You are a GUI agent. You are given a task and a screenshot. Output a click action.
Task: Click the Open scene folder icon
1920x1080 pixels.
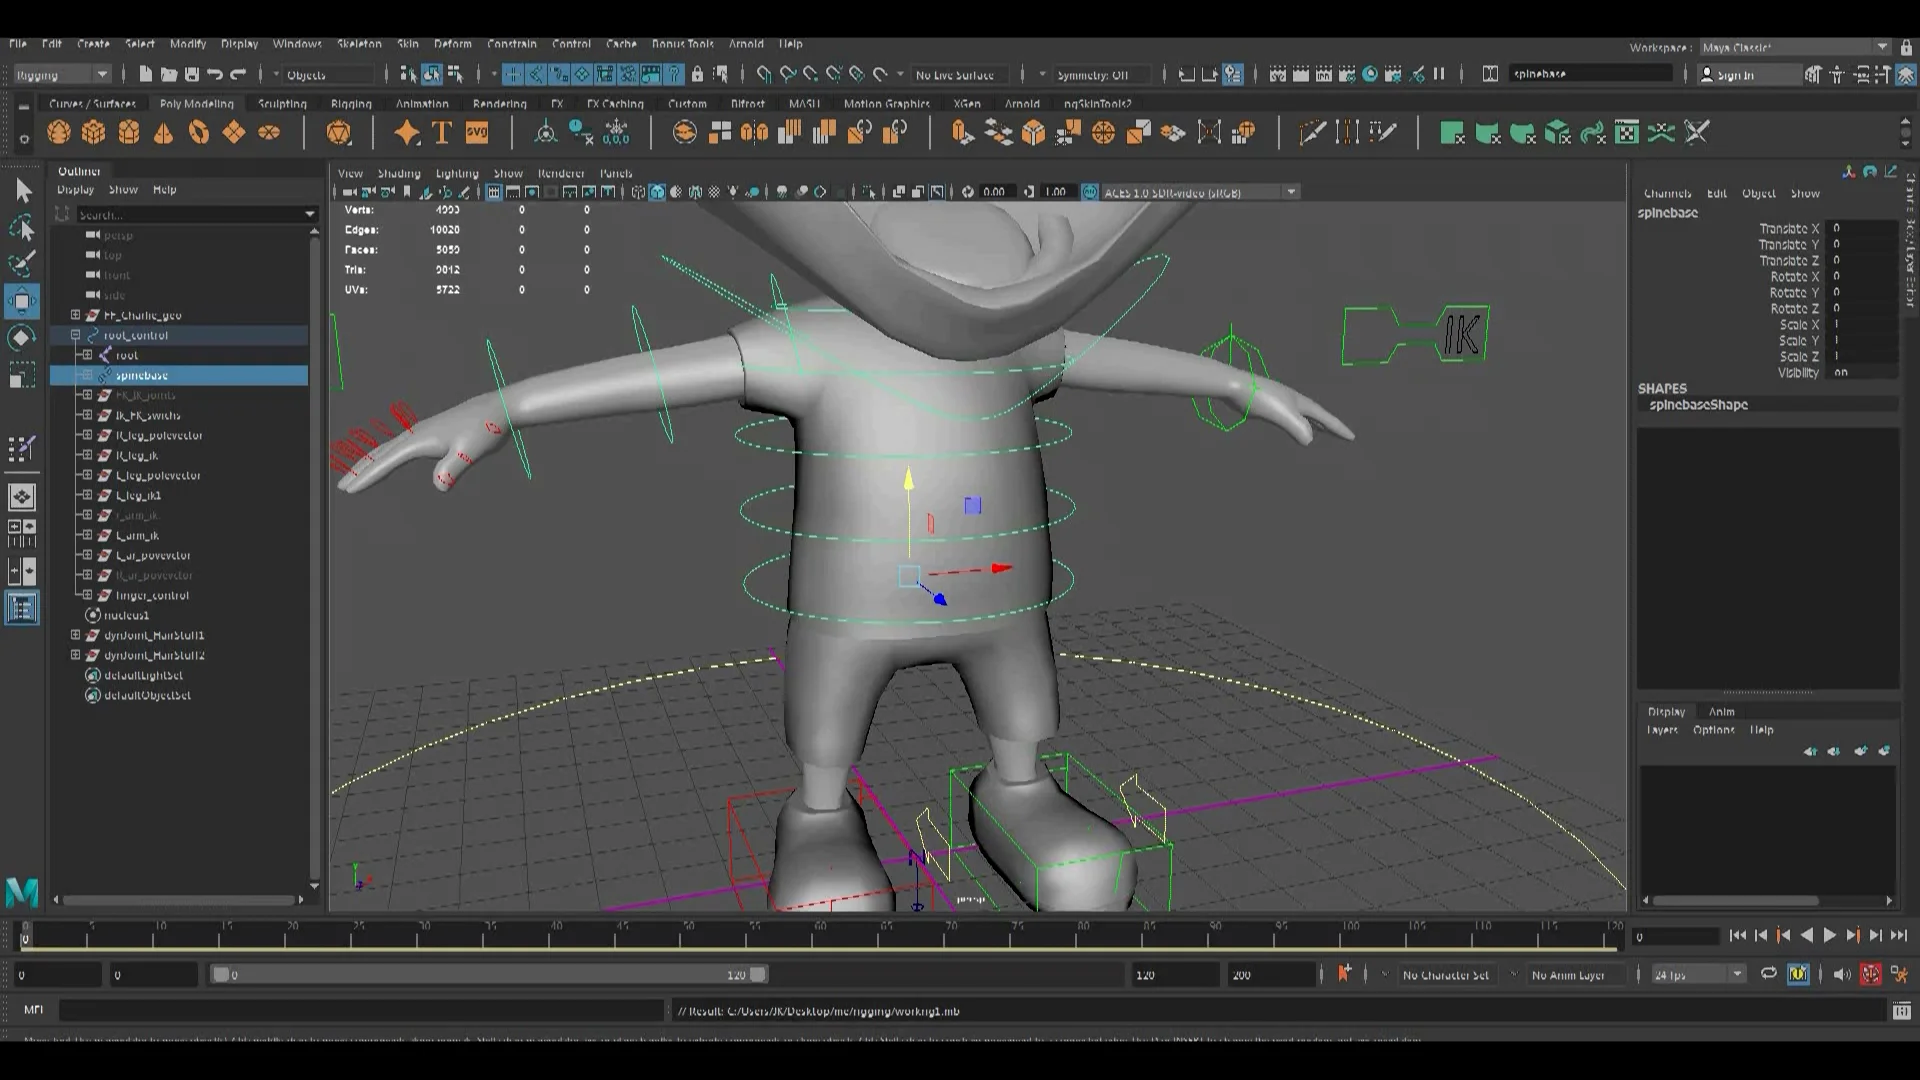(x=169, y=74)
